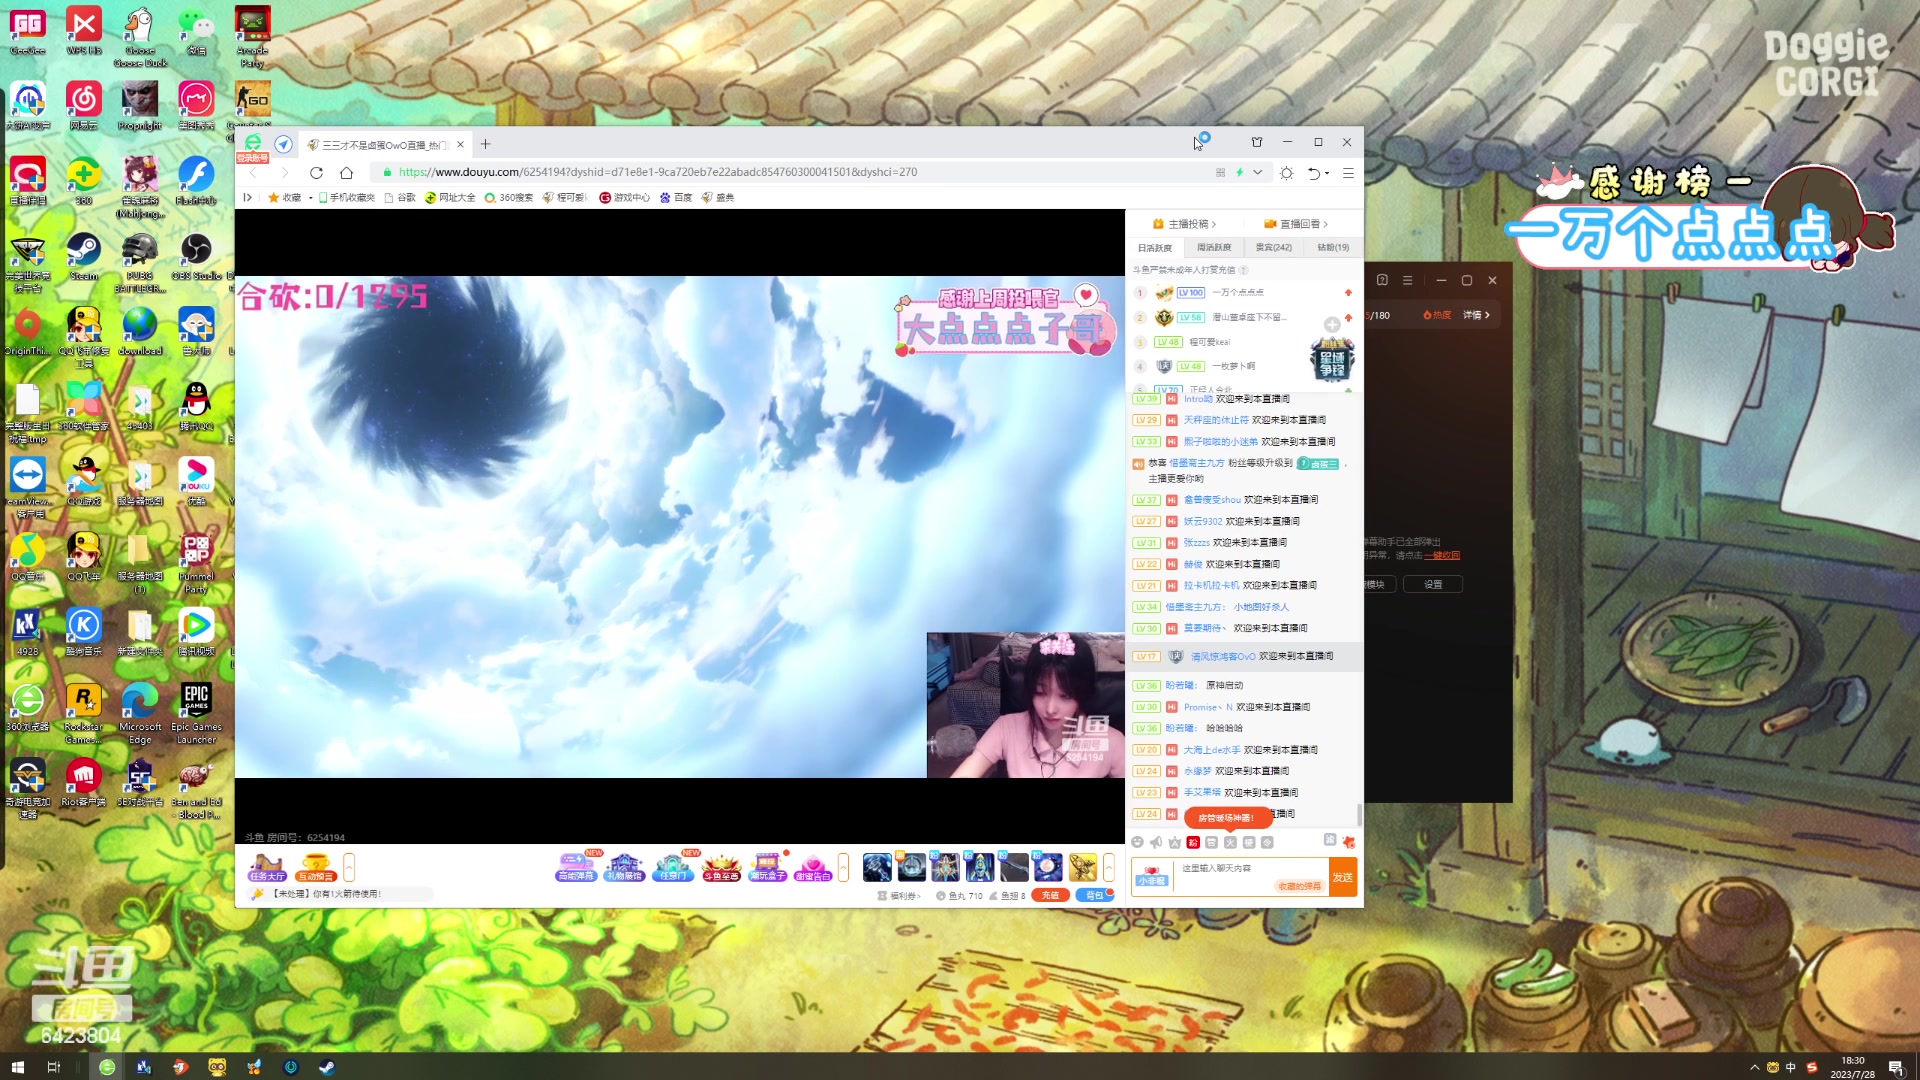The height and width of the screenshot is (1080, 1920).
Task: Open Steam from the Windows taskbar
Action: point(327,1067)
